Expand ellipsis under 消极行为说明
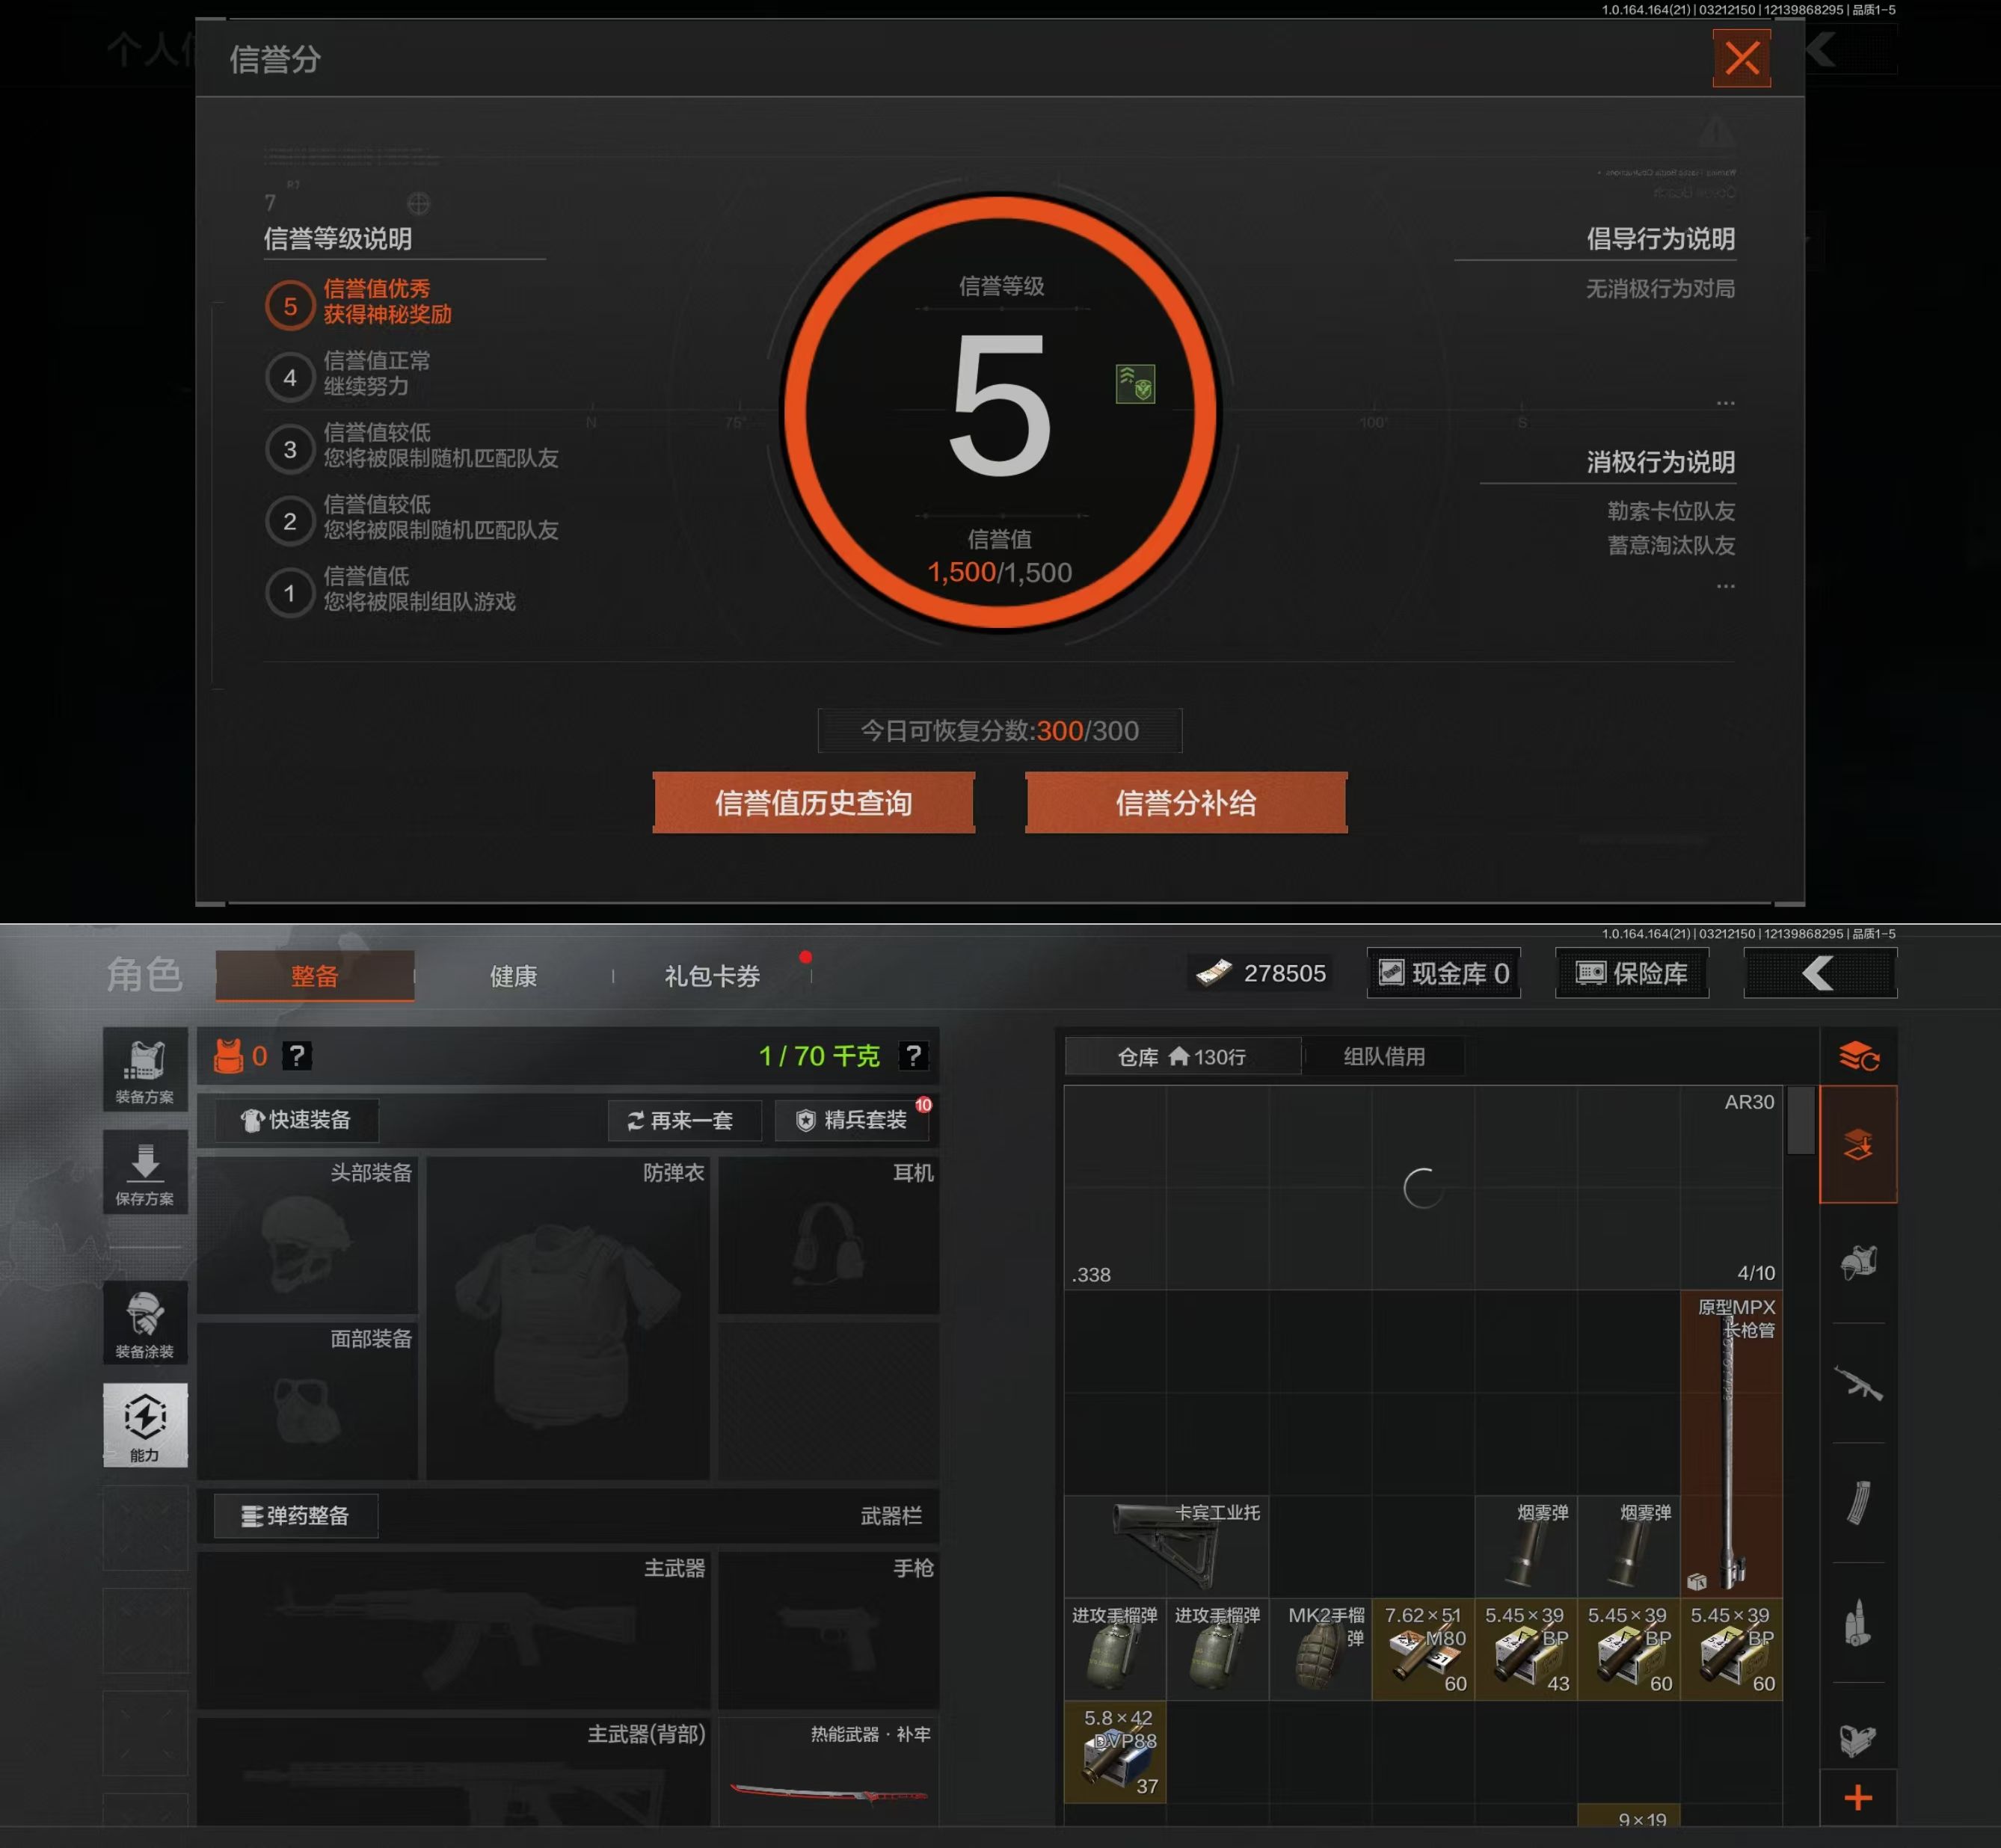Image resolution: width=2001 pixels, height=1848 pixels. coord(1725,586)
